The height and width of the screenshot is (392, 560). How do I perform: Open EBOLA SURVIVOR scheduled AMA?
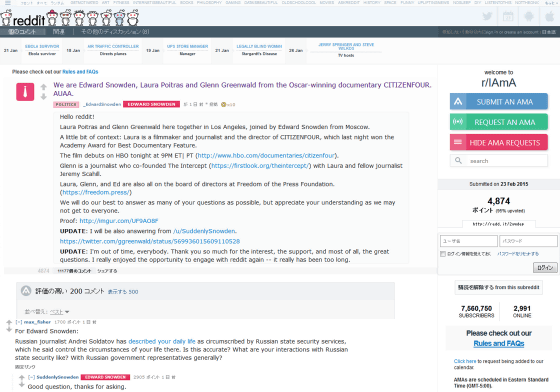click(42, 46)
